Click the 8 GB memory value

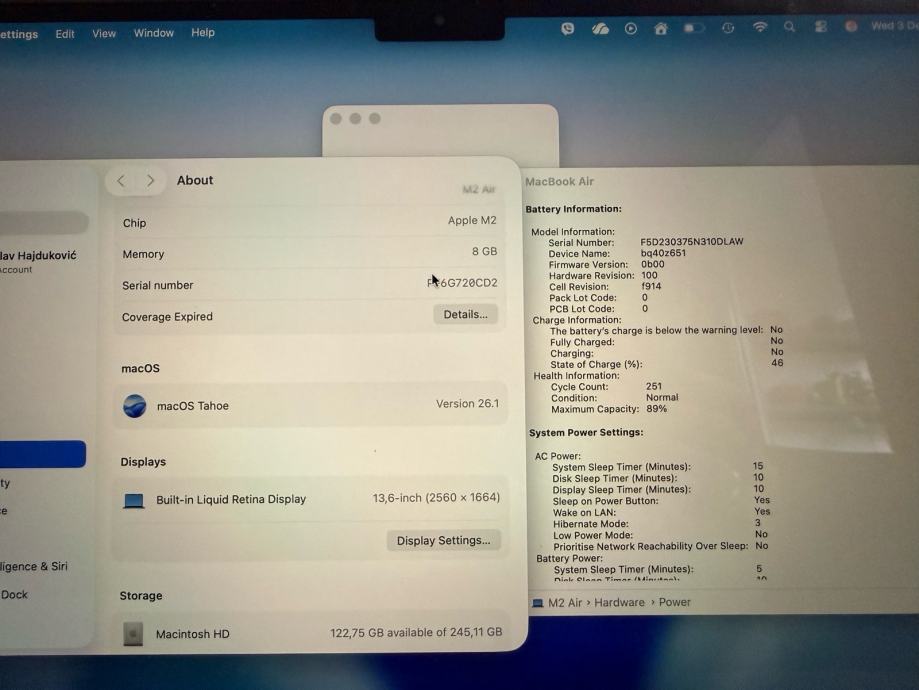coord(484,251)
